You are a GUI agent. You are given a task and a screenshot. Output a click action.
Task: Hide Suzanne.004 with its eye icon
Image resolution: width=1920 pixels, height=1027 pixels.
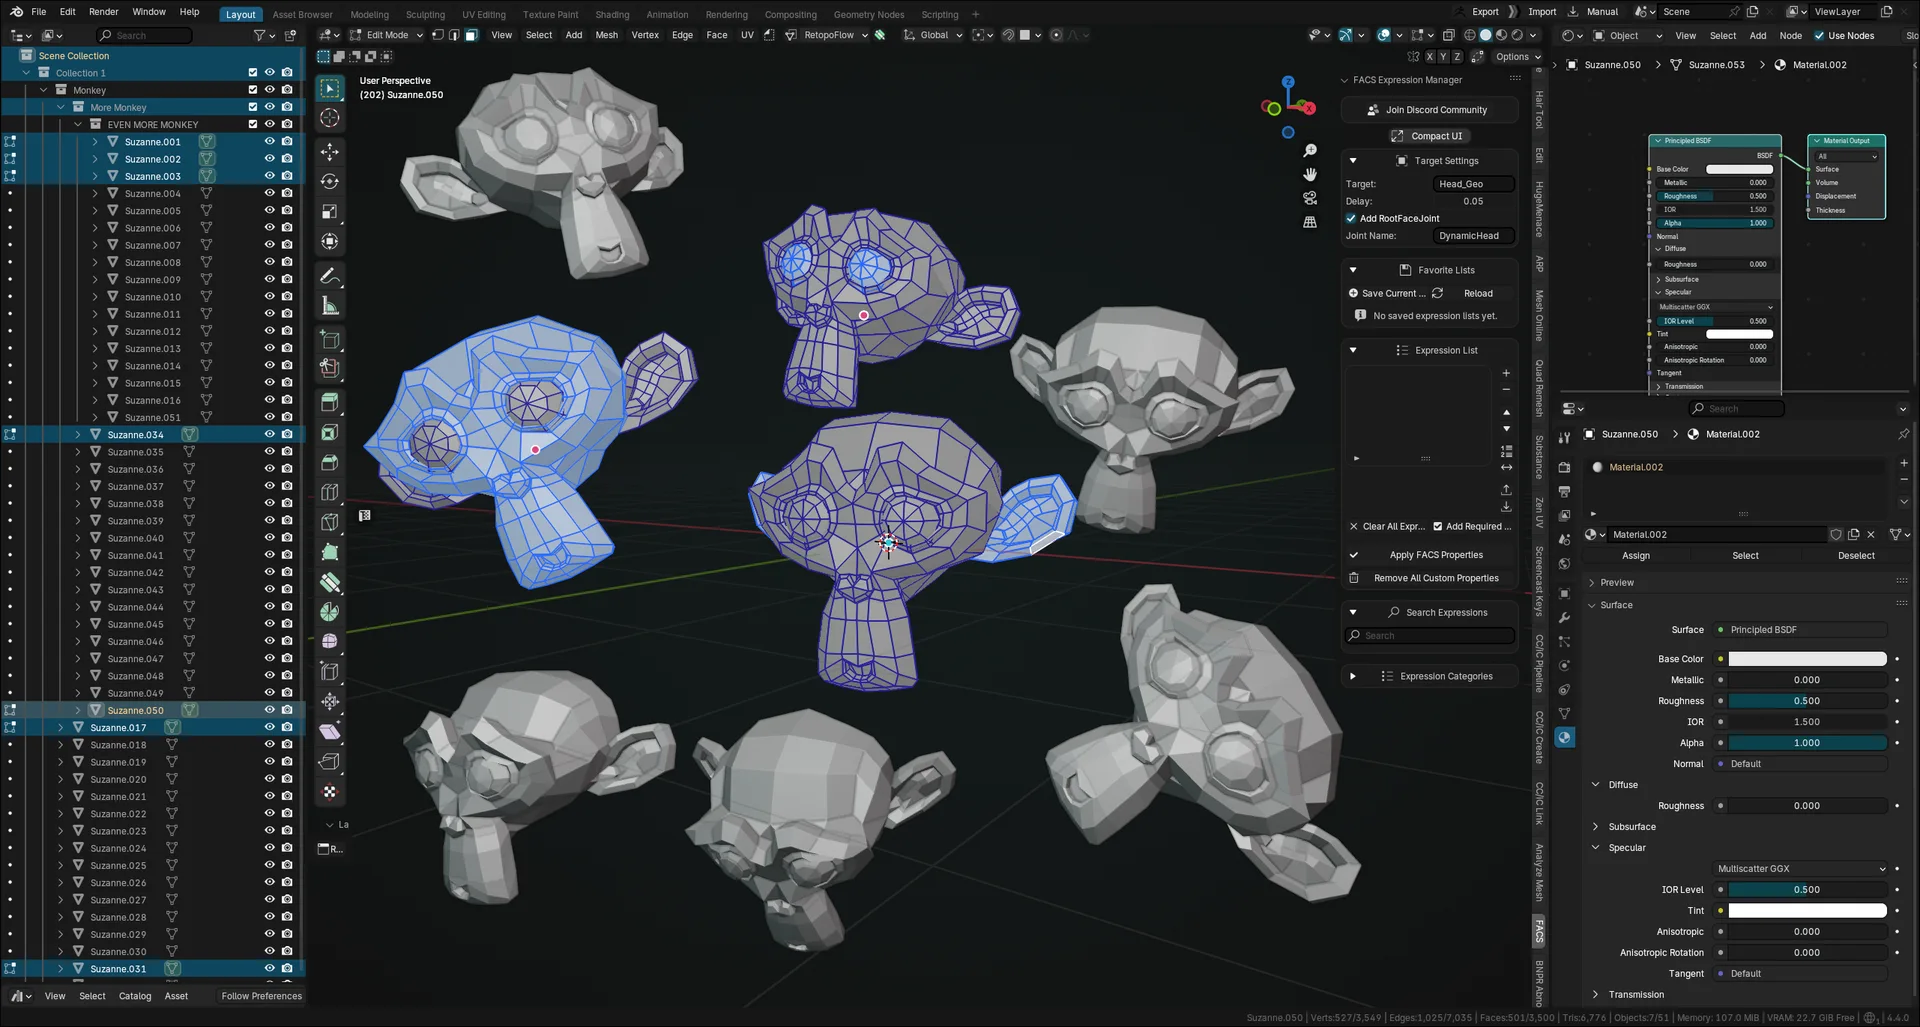(x=269, y=193)
